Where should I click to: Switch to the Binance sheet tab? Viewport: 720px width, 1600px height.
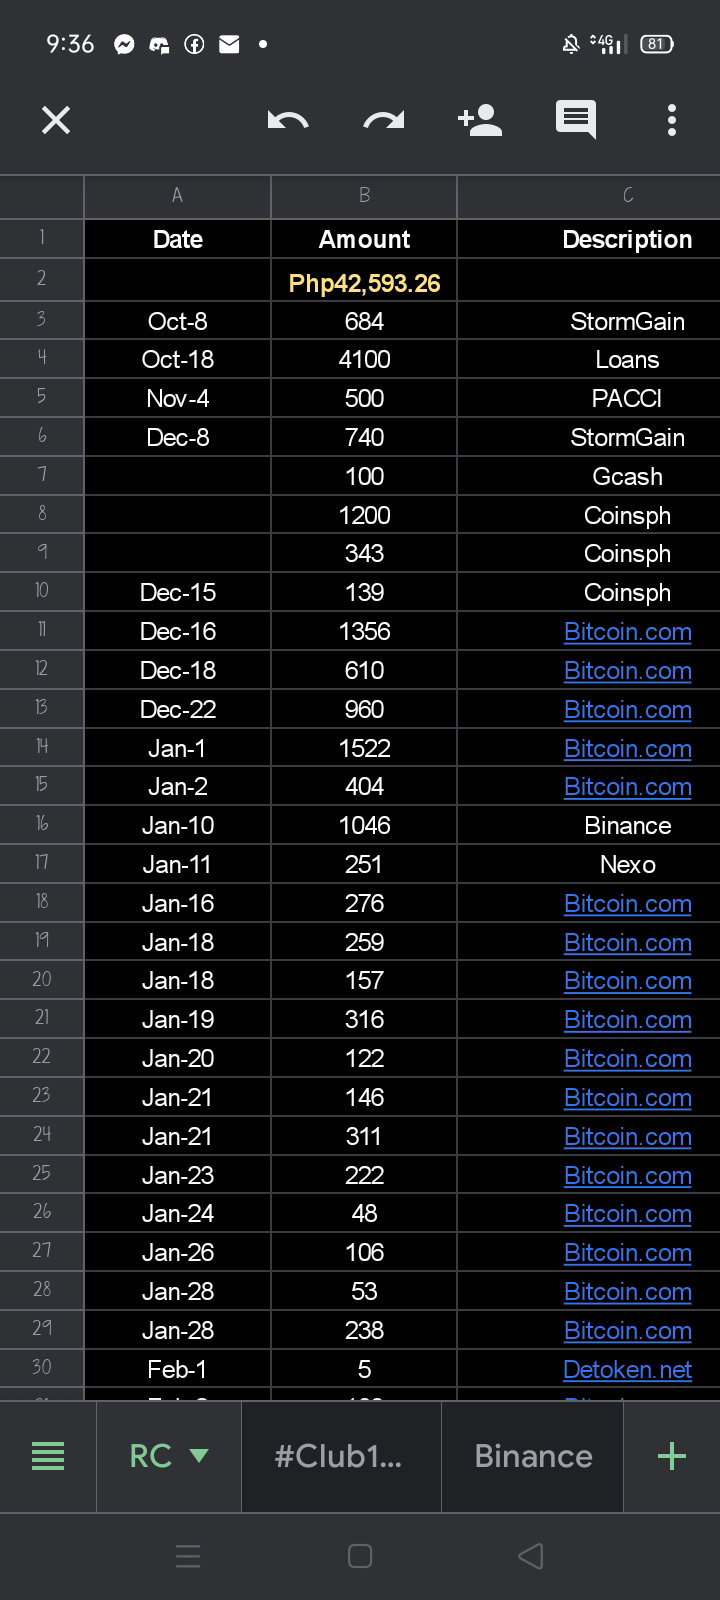click(x=533, y=1456)
